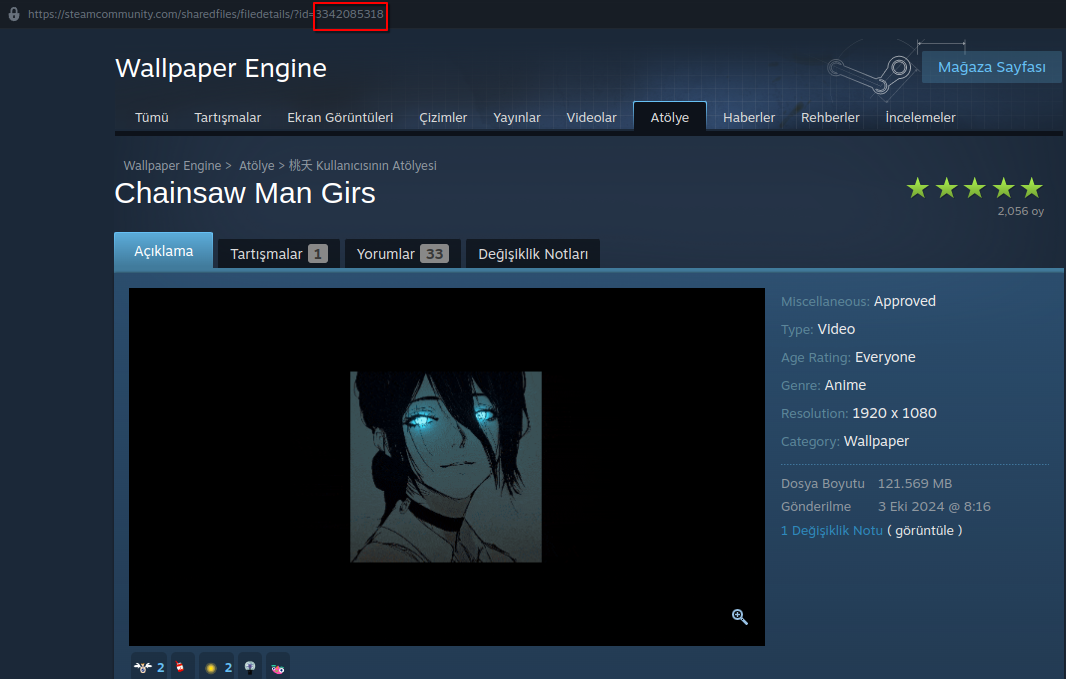1066x679 pixels.
Task: Click the glowing yellow sun award icon
Action: [211, 668]
